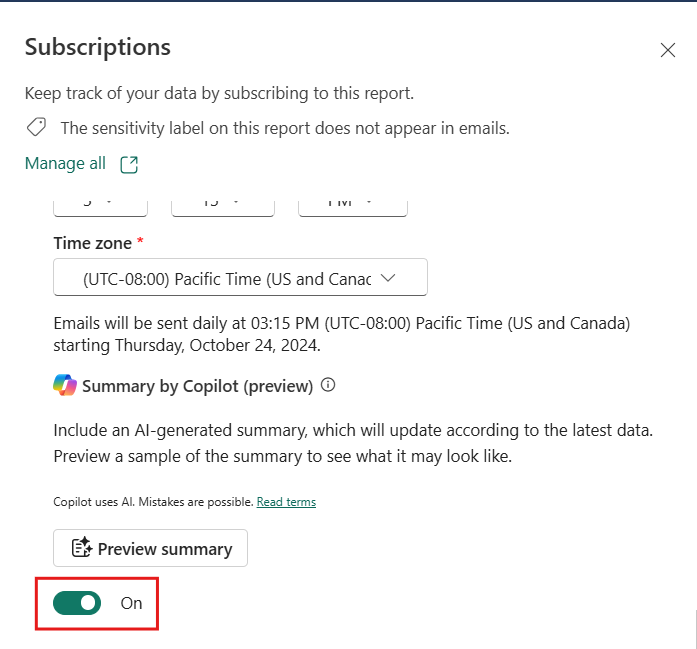Open the partially hidden minute dropdown

pyautogui.click(x=223, y=204)
